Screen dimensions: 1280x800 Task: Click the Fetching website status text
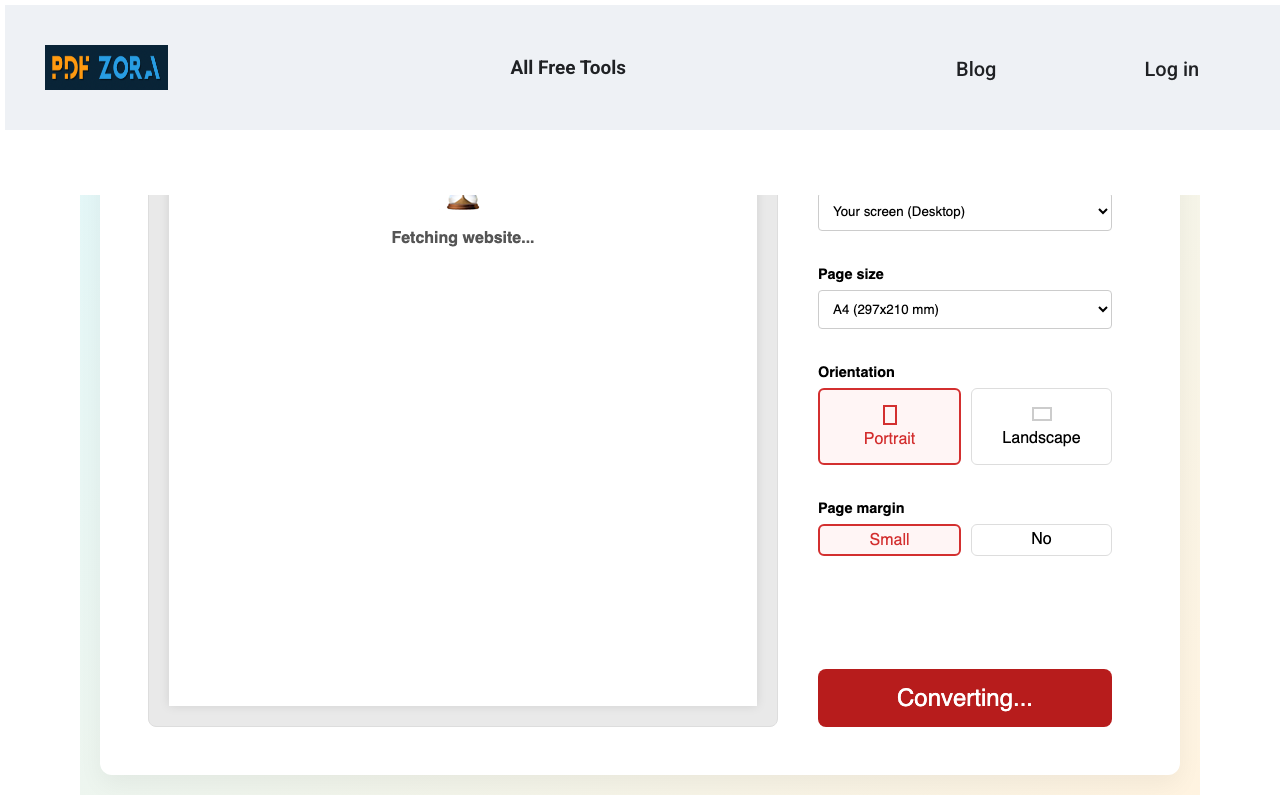[462, 237]
